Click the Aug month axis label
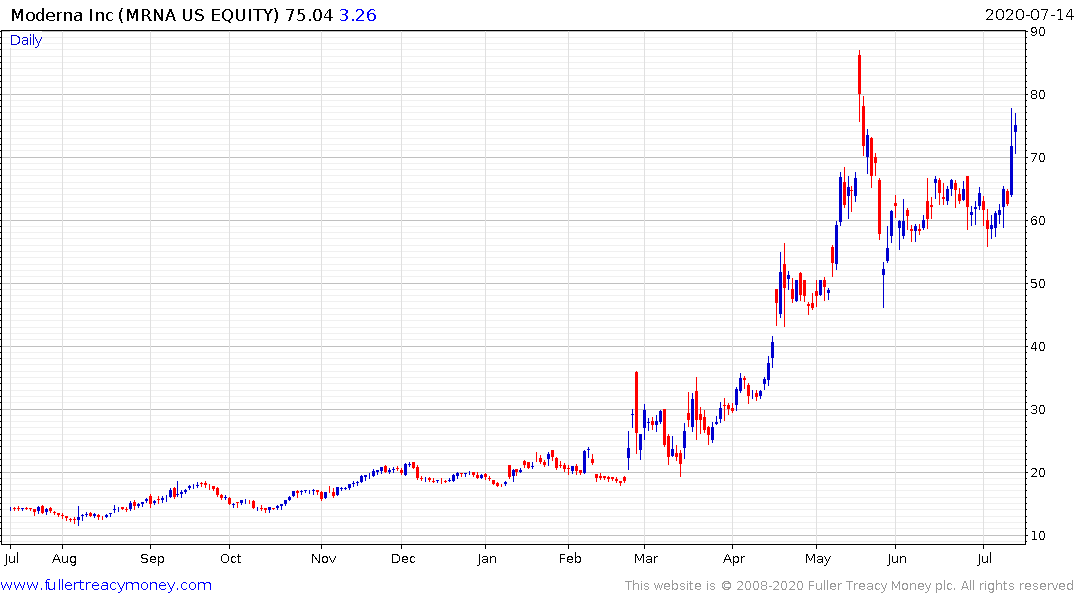This screenshot has width=1075, height=600. tap(64, 559)
